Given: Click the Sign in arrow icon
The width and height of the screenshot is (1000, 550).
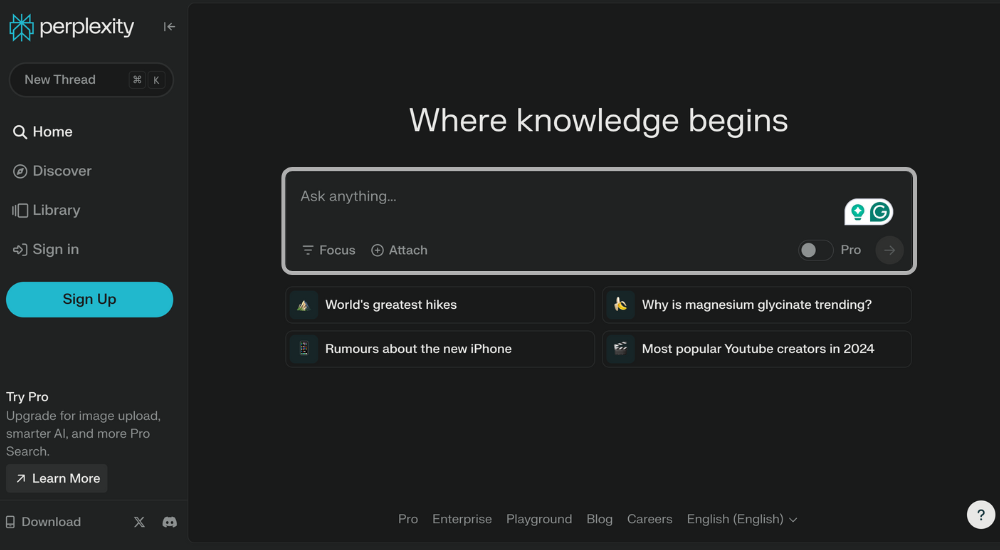Looking at the screenshot, I should [20, 249].
